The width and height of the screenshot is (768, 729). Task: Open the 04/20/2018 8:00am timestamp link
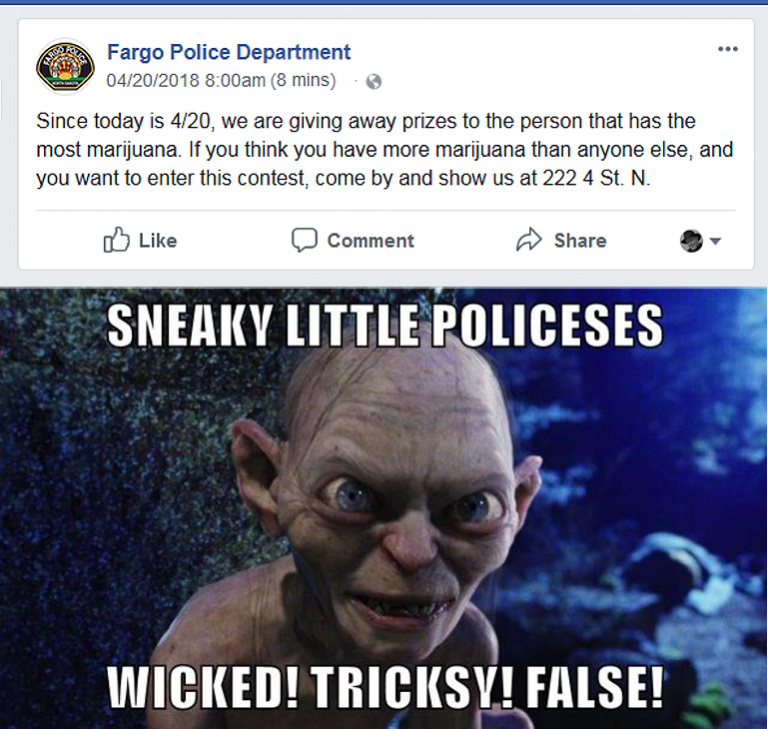pos(186,80)
